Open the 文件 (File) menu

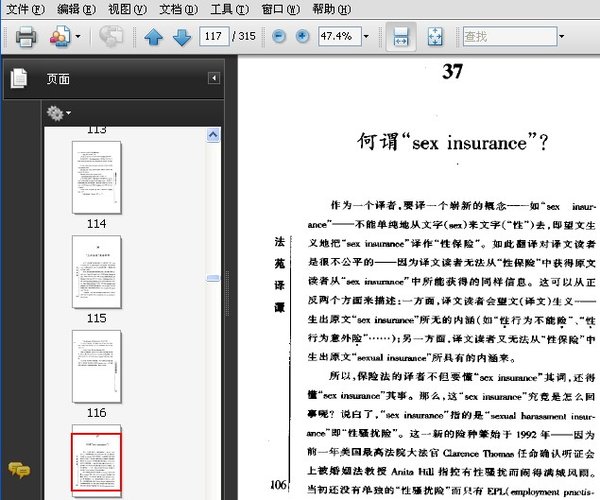coord(25,9)
